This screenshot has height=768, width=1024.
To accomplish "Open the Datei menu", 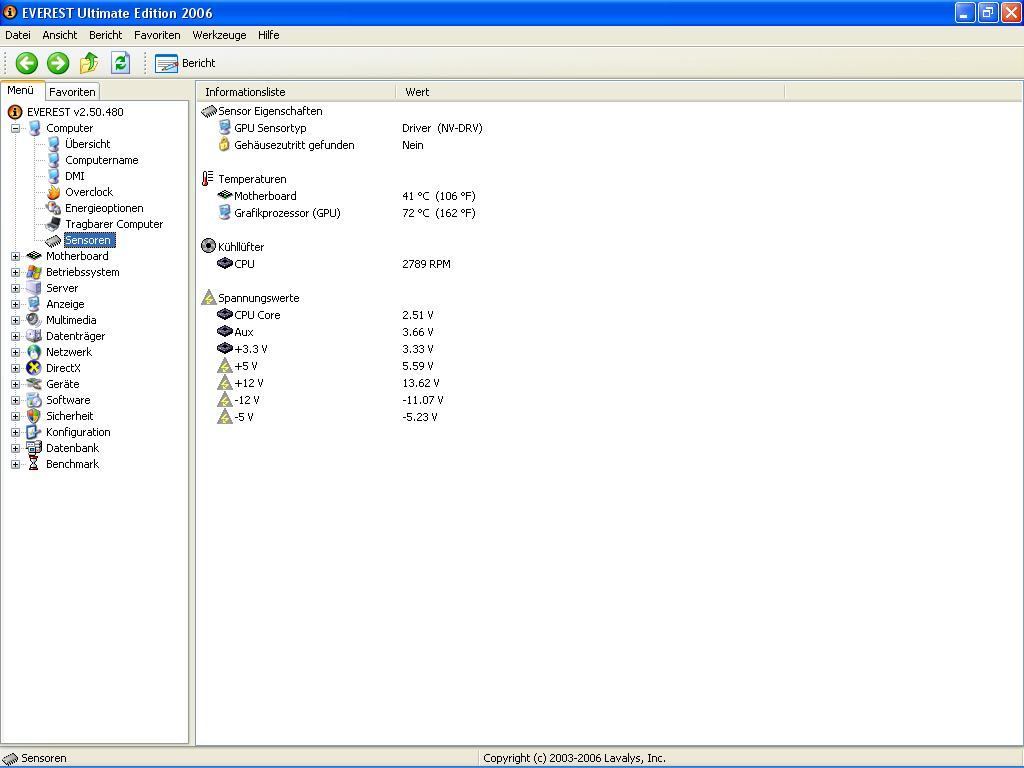I will [18, 35].
